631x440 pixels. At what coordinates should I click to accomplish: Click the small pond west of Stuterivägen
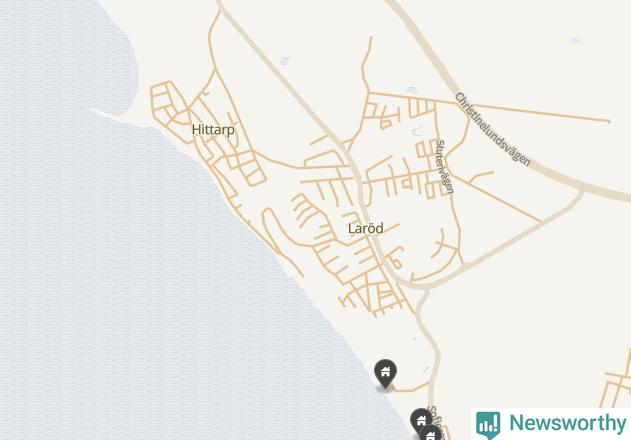point(417,131)
